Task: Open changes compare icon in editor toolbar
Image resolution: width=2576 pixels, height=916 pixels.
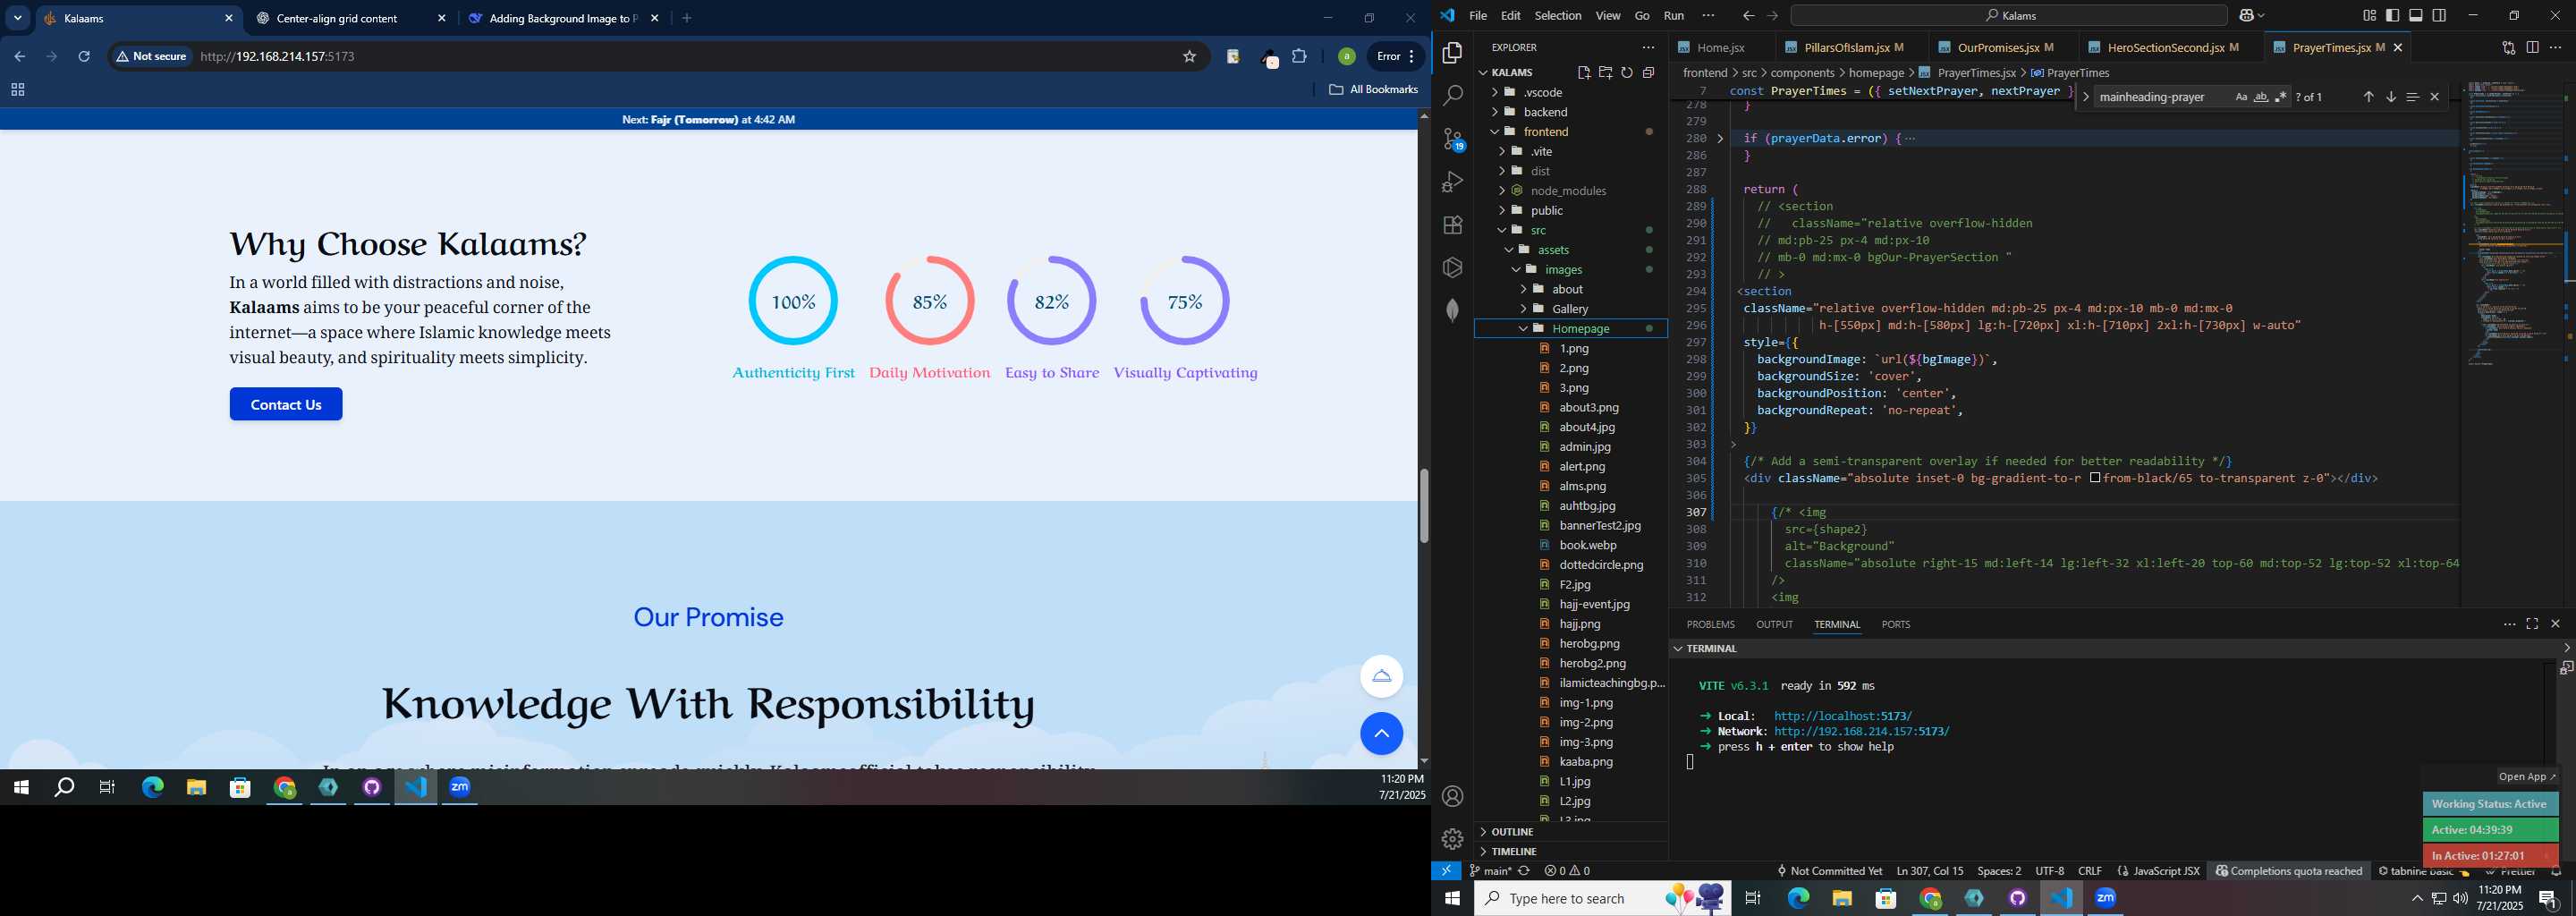Action: click(2508, 47)
